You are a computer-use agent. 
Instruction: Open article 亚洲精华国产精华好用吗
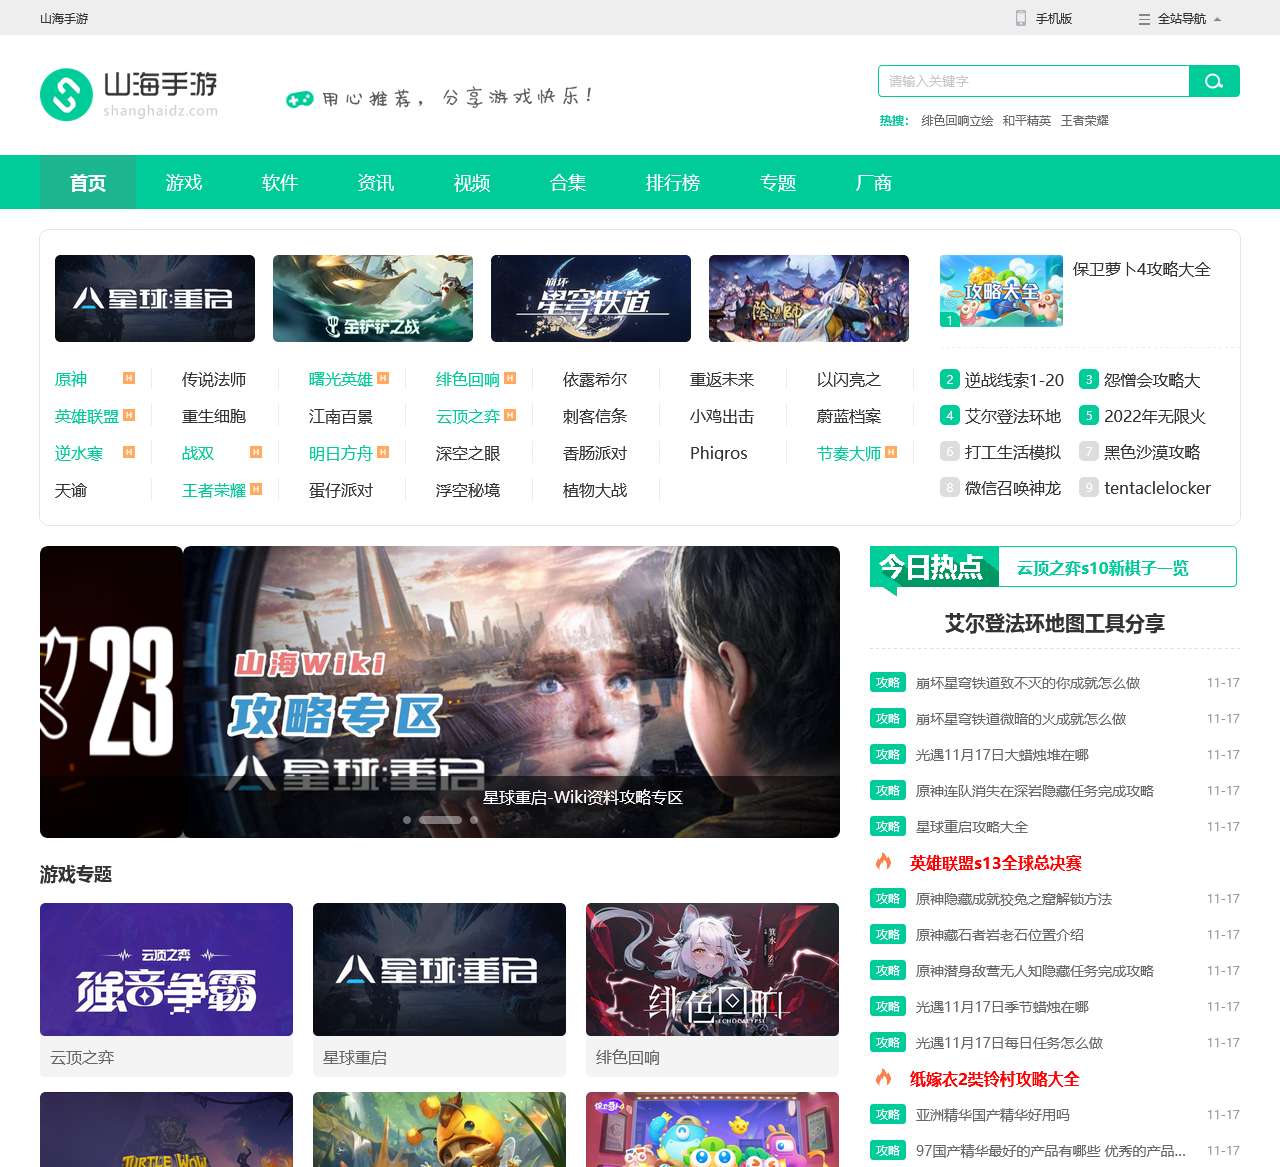(993, 1115)
